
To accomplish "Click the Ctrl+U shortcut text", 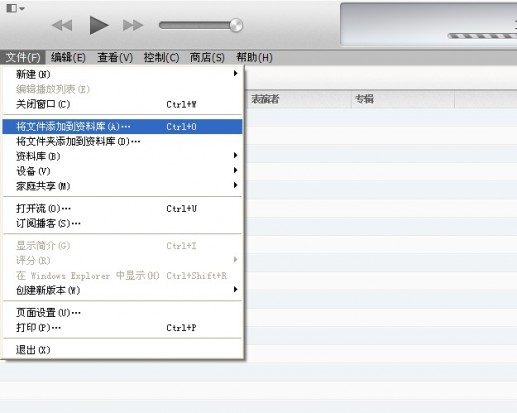I will pyautogui.click(x=181, y=209).
